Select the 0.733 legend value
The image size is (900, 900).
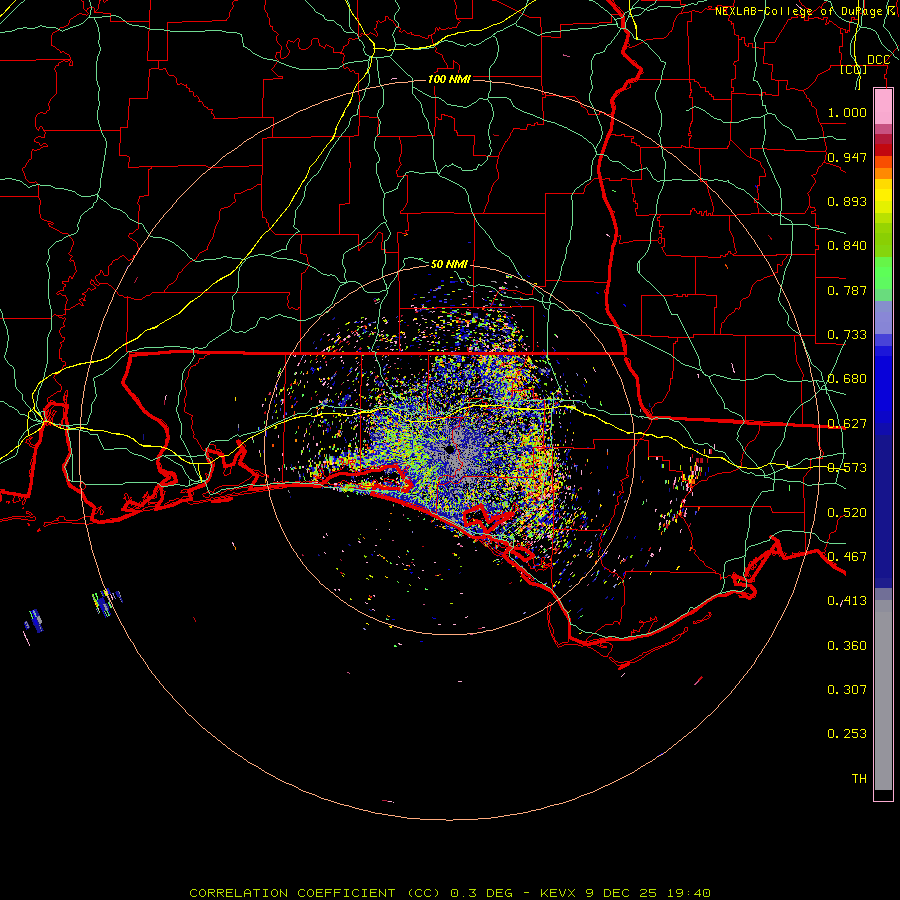point(847,335)
